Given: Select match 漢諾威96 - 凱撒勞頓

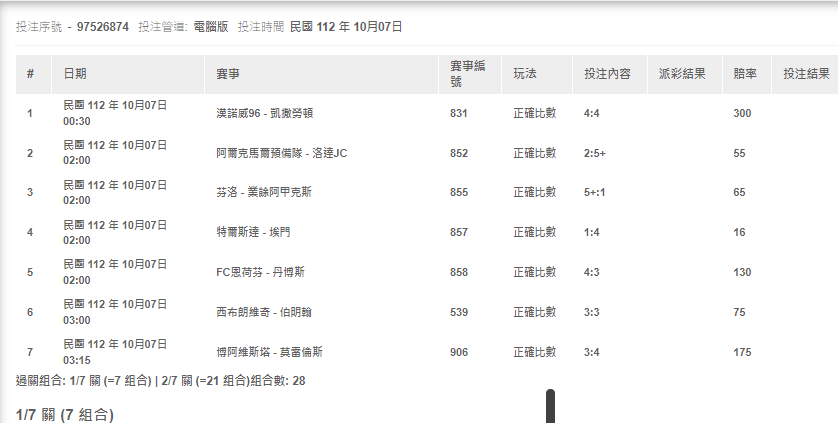Looking at the screenshot, I should point(265,113).
